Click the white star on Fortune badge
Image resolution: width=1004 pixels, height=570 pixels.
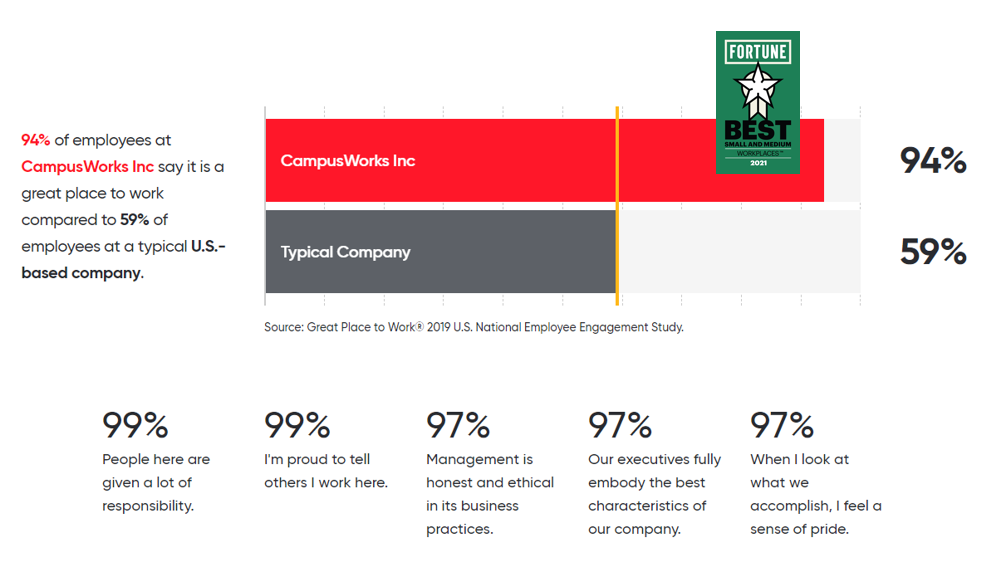coord(757,88)
